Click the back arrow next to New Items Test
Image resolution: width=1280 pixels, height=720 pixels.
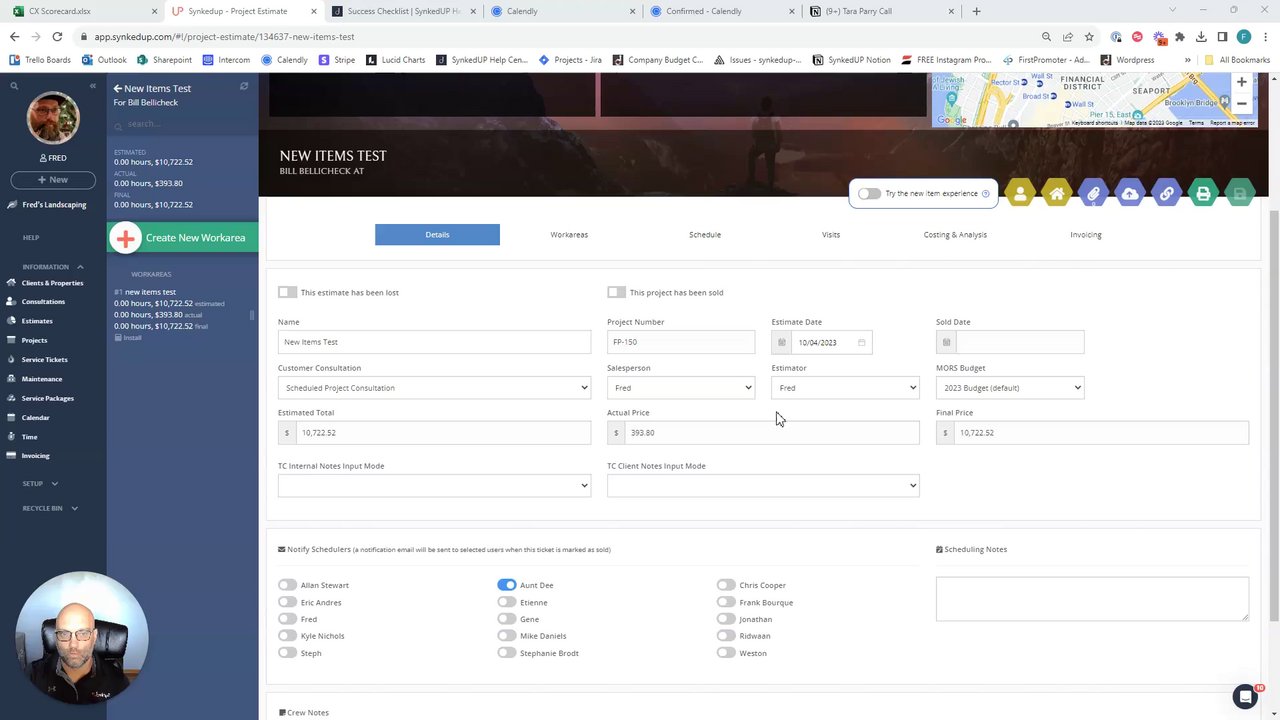[117, 88]
